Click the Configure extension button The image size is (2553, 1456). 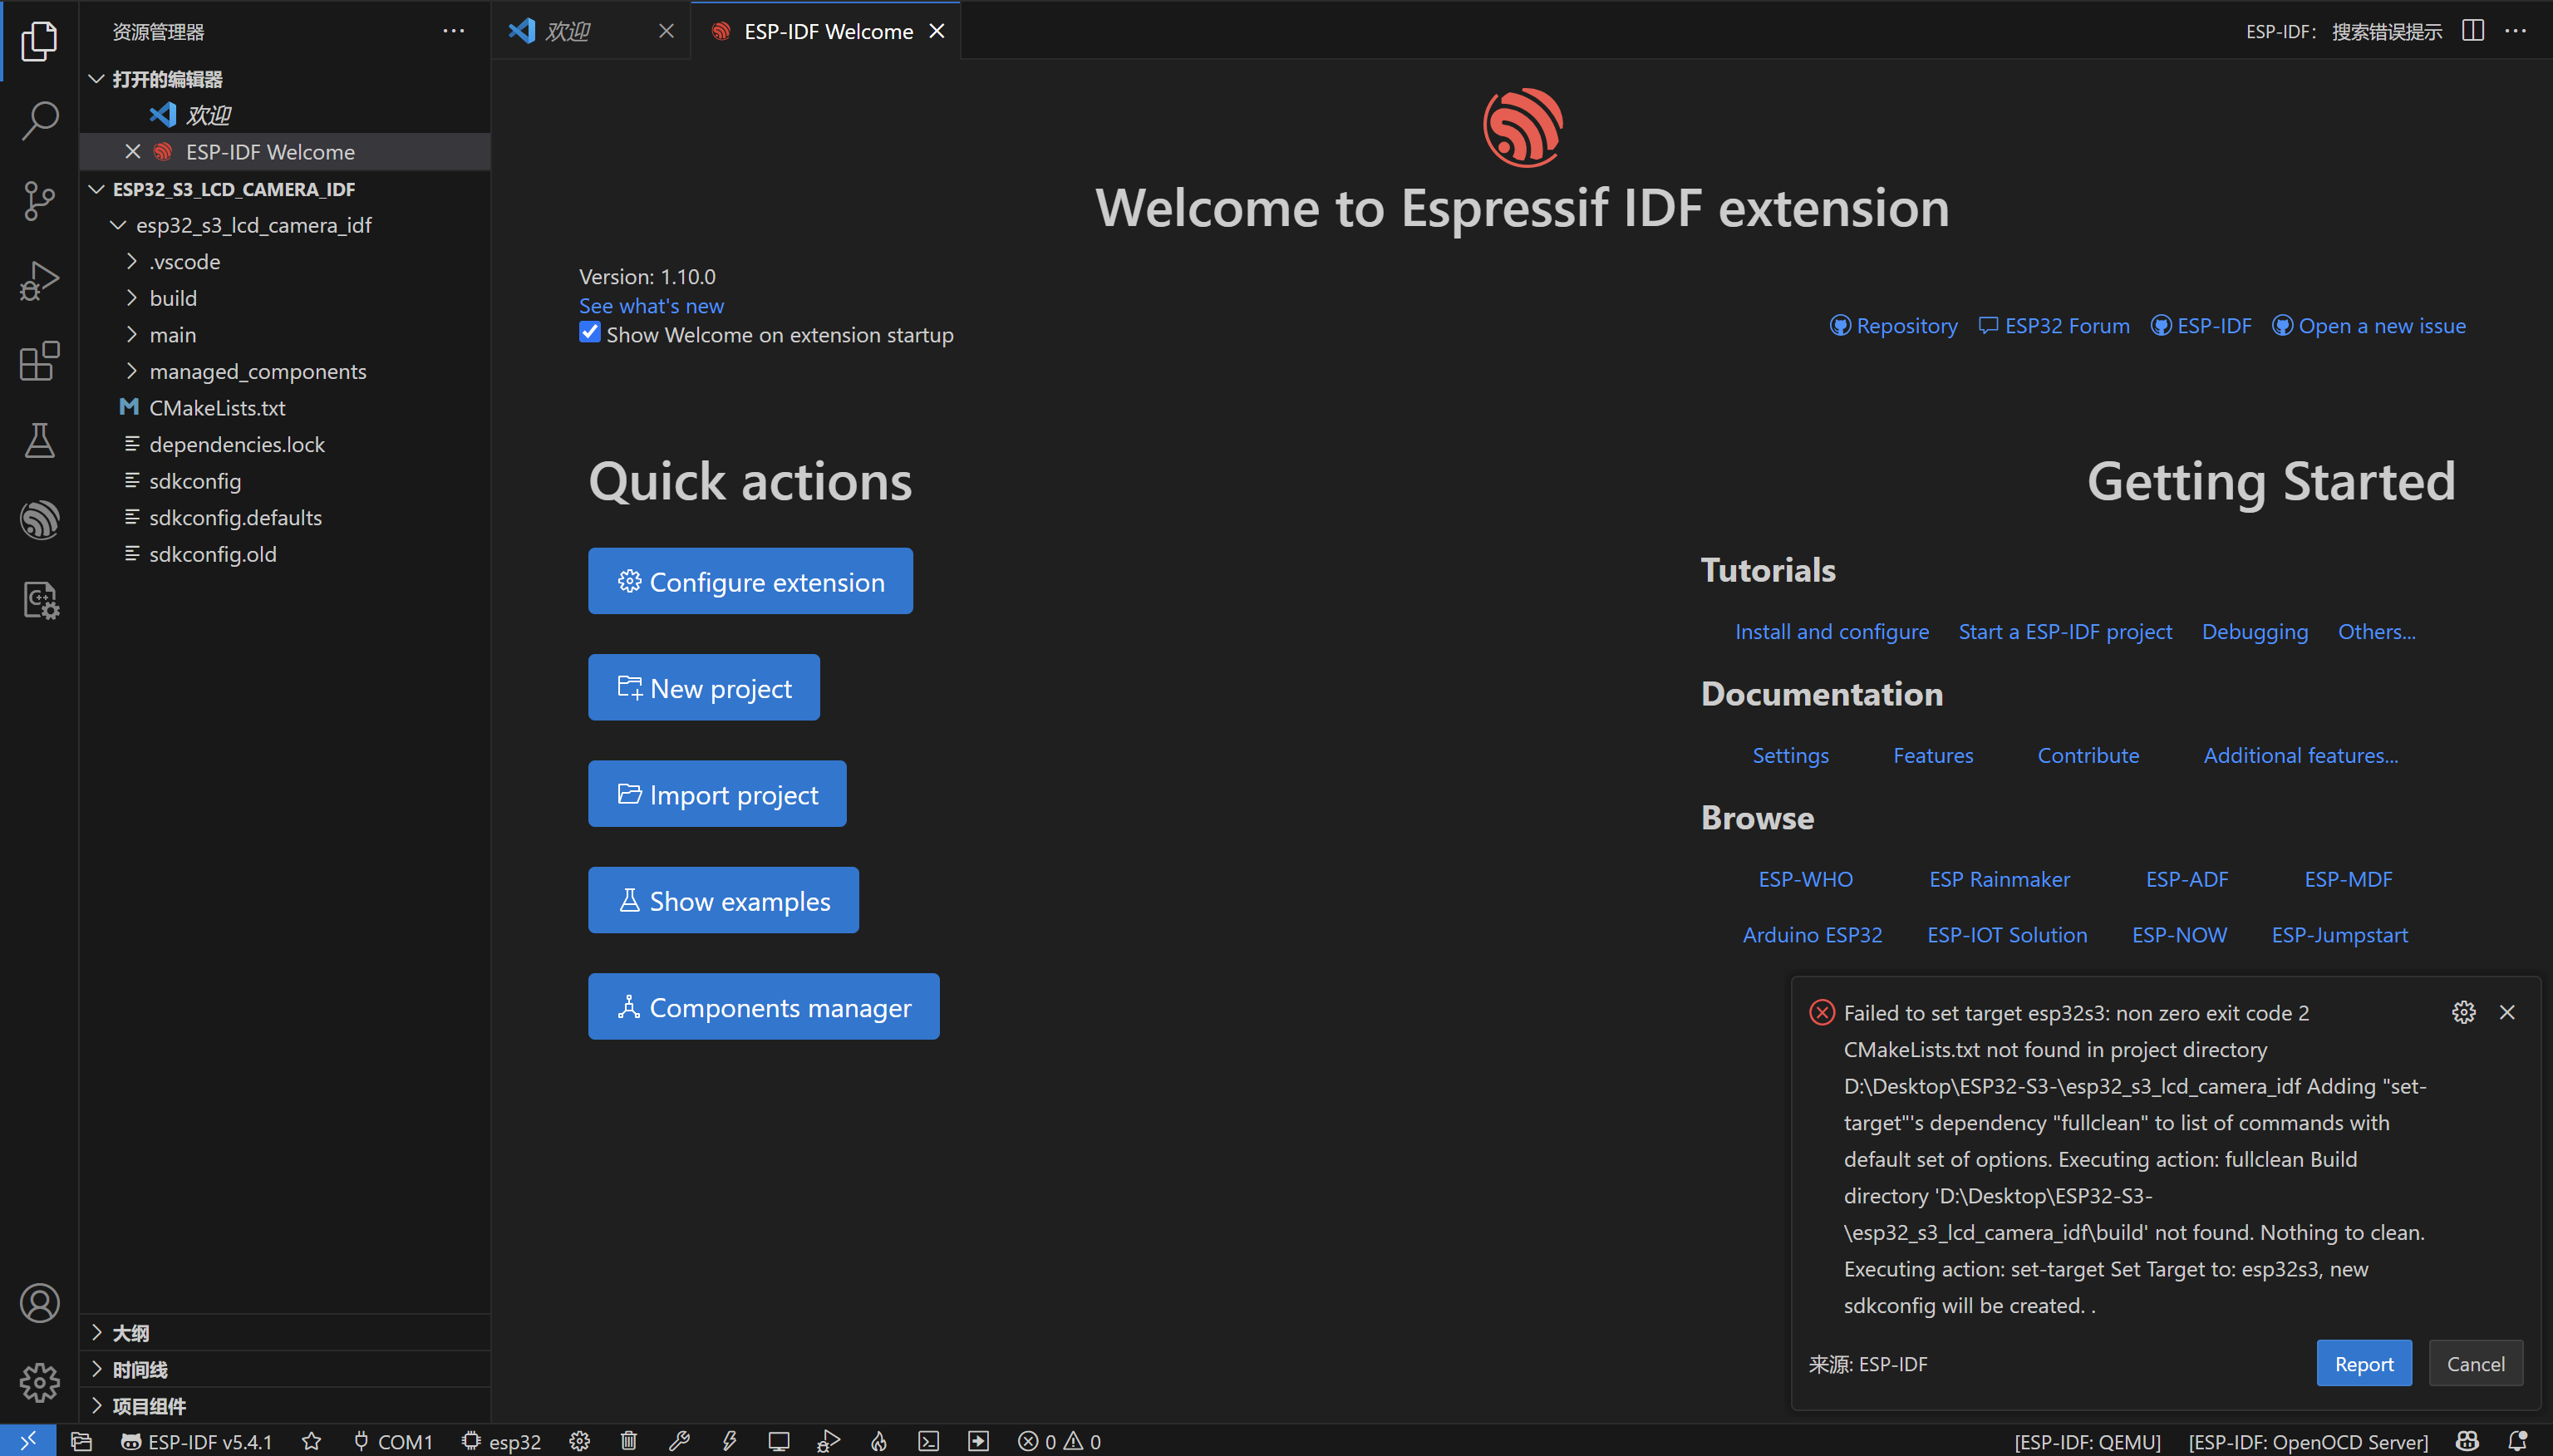point(750,581)
